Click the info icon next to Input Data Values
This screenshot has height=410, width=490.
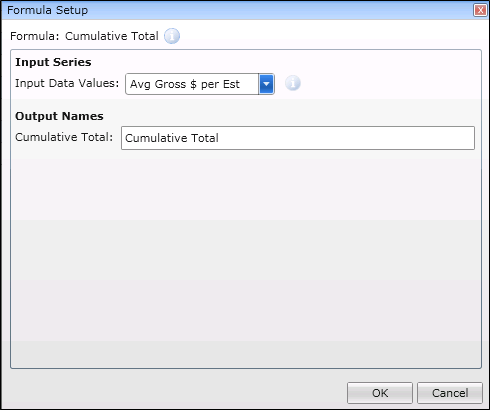click(x=293, y=83)
